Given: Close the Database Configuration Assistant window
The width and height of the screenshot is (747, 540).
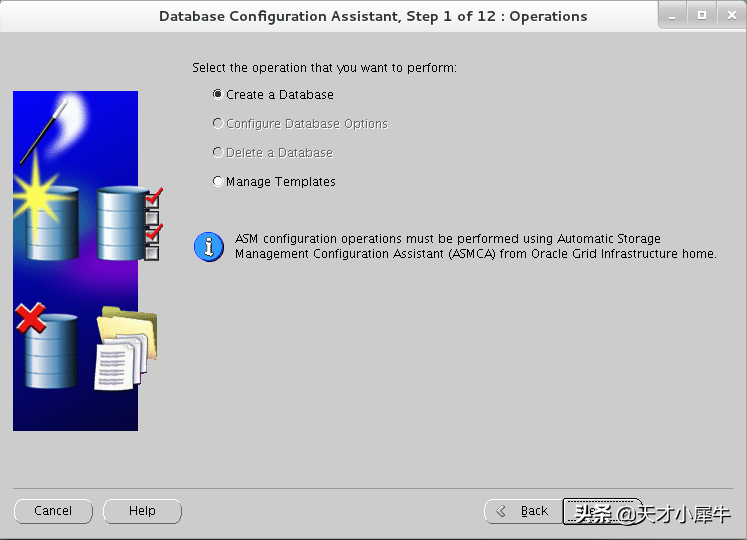Looking at the screenshot, I should click(x=732, y=16).
